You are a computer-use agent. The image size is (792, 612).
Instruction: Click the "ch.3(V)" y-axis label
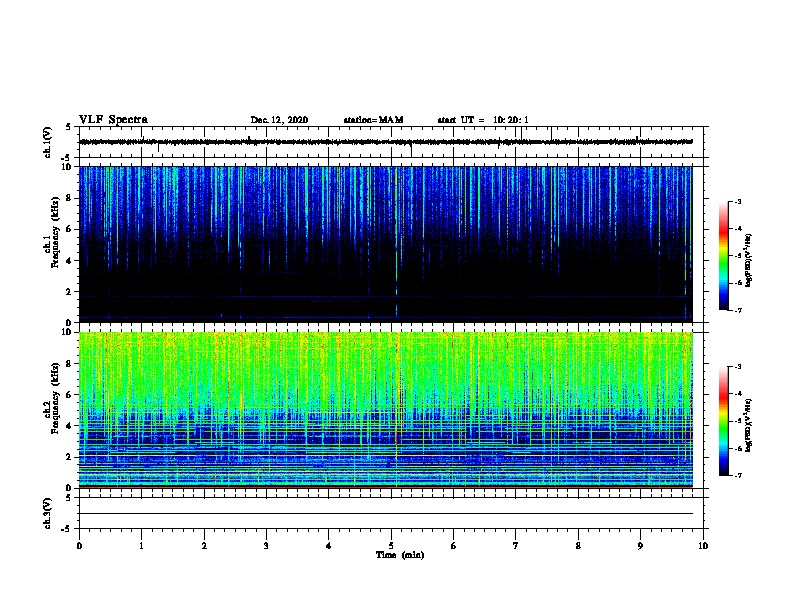pos(48,513)
